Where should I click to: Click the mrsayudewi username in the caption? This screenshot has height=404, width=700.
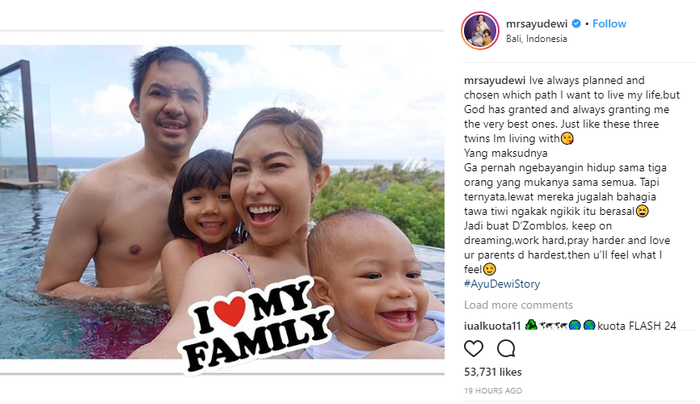click(x=495, y=81)
